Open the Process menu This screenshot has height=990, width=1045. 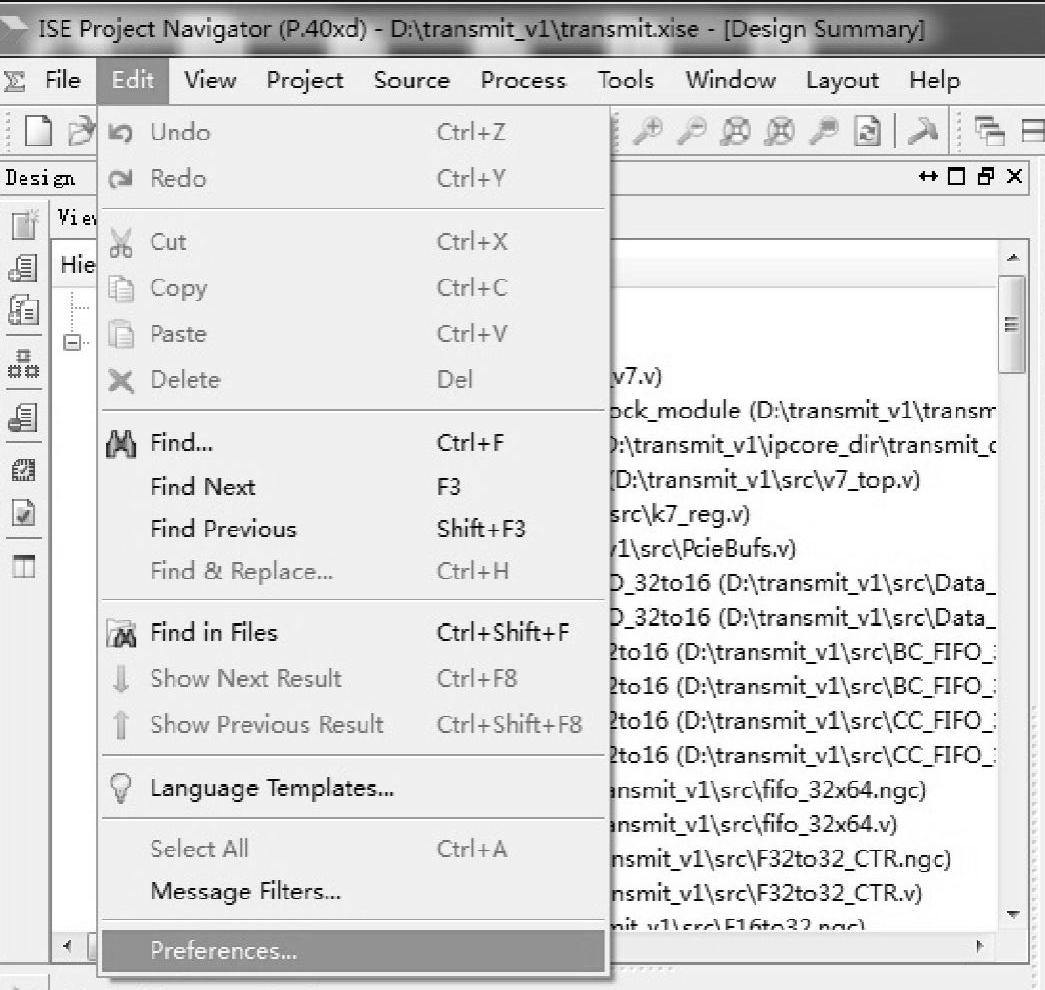523,80
